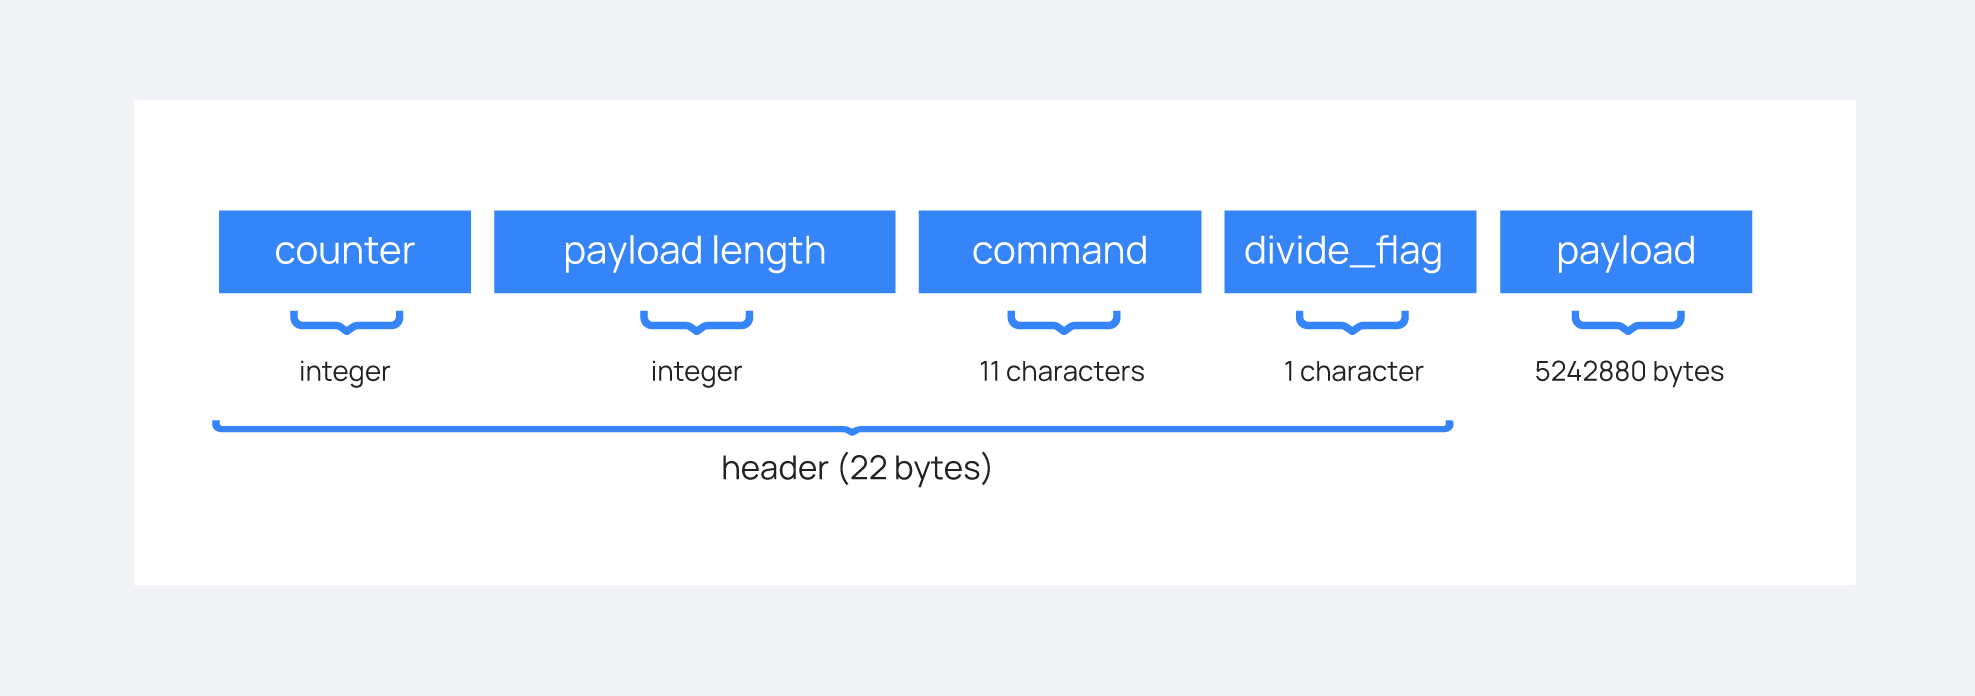Image resolution: width=1975 pixels, height=696 pixels.
Task: Select the brace under the command box
Action: 1063,322
